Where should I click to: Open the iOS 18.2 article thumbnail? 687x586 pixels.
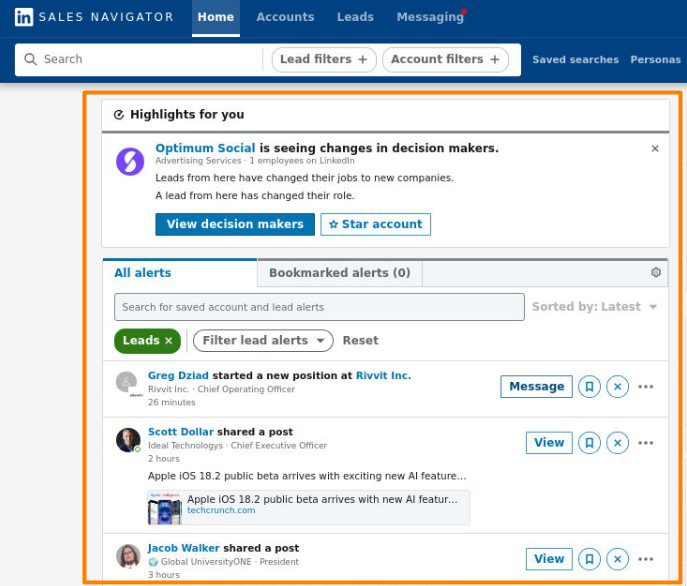click(x=164, y=508)
